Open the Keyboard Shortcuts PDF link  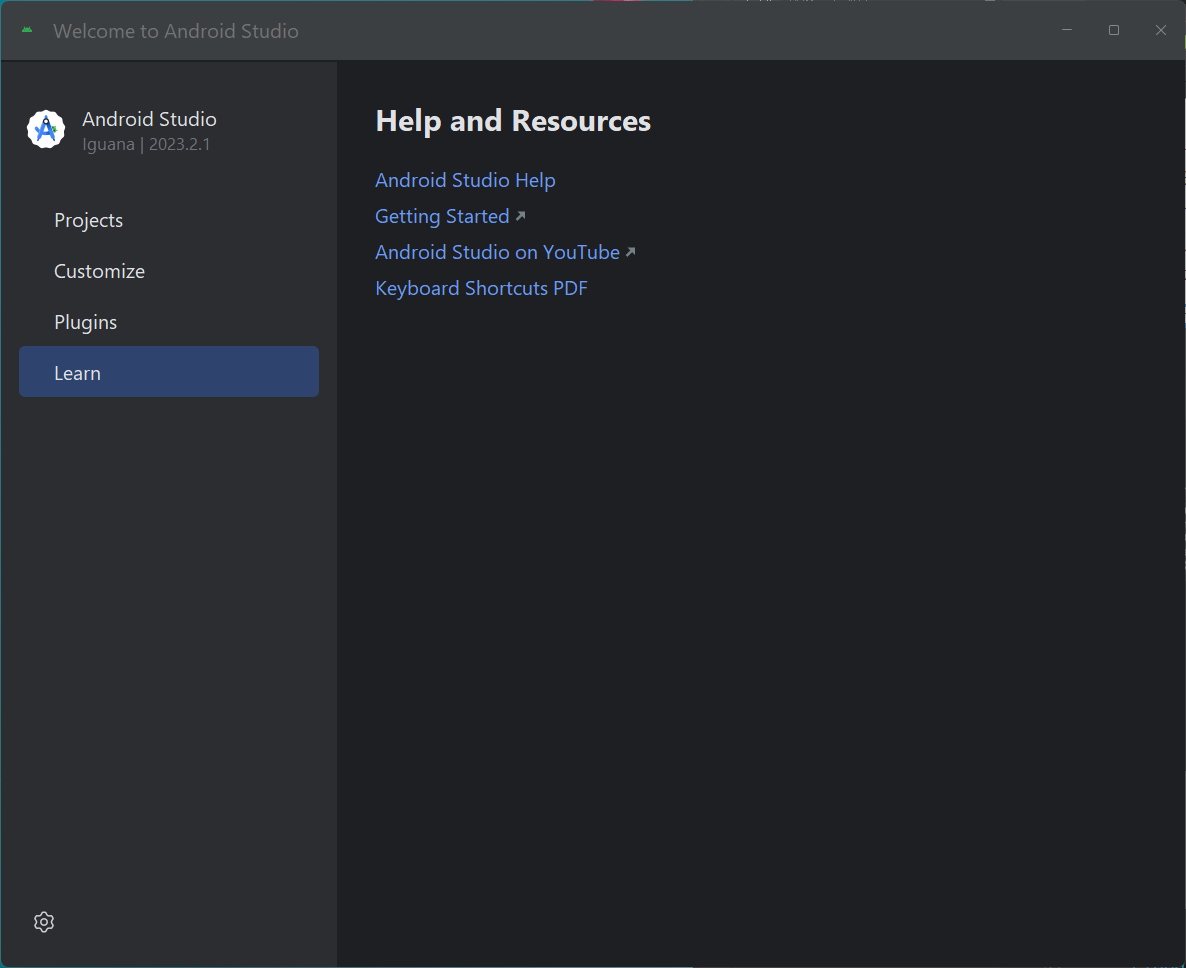481,288
